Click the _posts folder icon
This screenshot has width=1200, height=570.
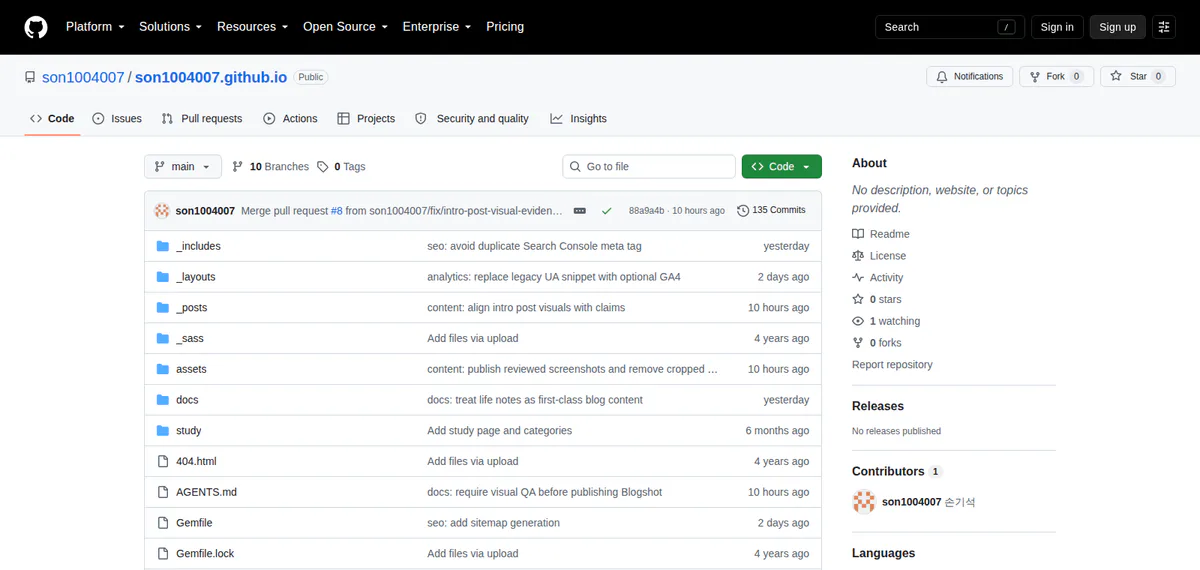tap(163, 308)
